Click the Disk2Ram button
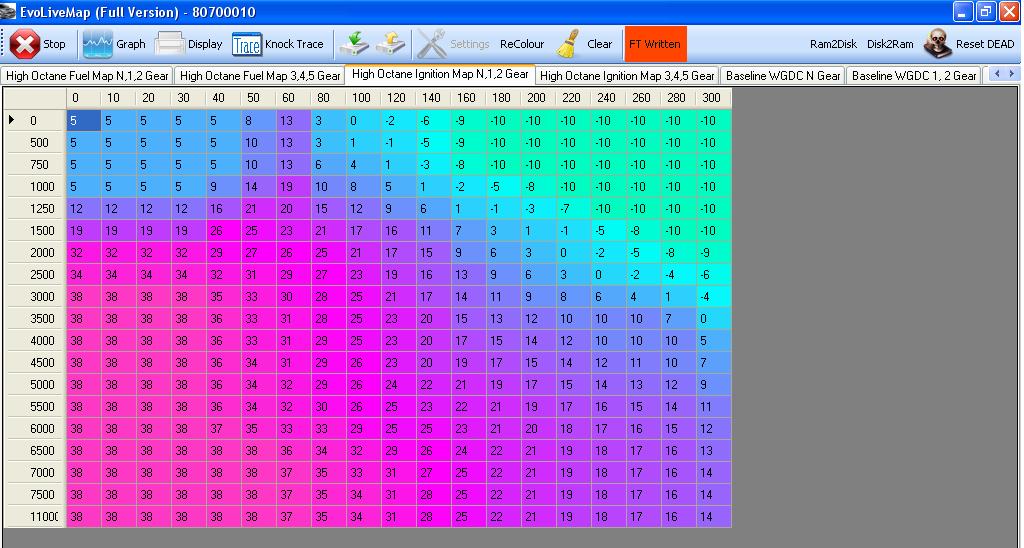Image resolution: width=1024 pixels, height=548 pixels. [890, 44]
